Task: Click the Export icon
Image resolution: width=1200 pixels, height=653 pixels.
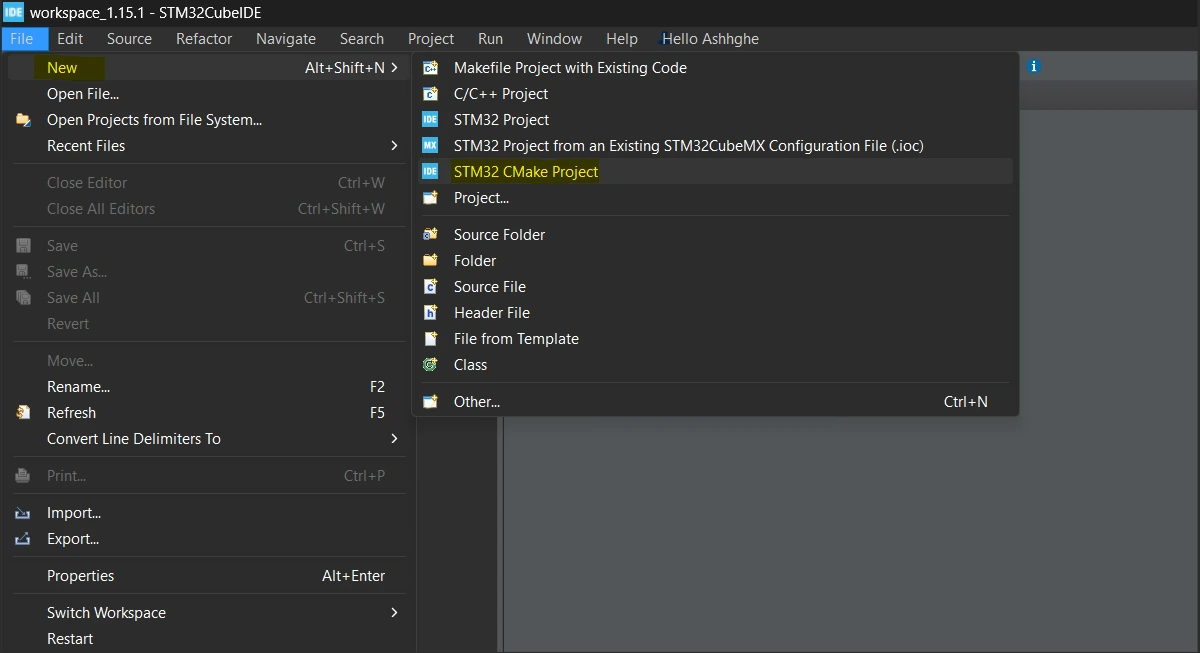Action: pos(23,539)
